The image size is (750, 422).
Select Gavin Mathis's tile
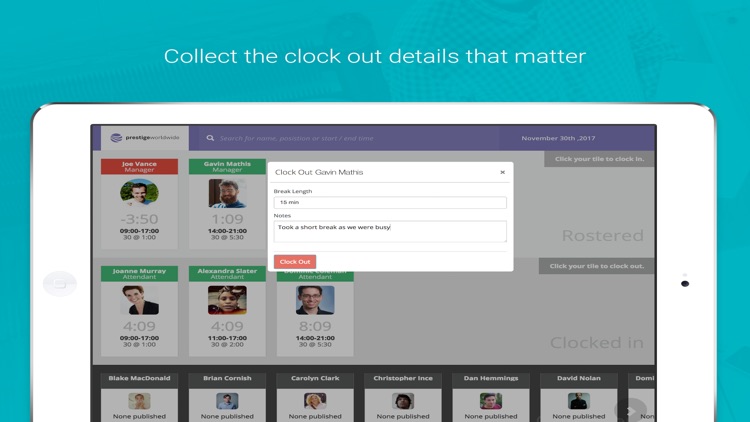227,204
